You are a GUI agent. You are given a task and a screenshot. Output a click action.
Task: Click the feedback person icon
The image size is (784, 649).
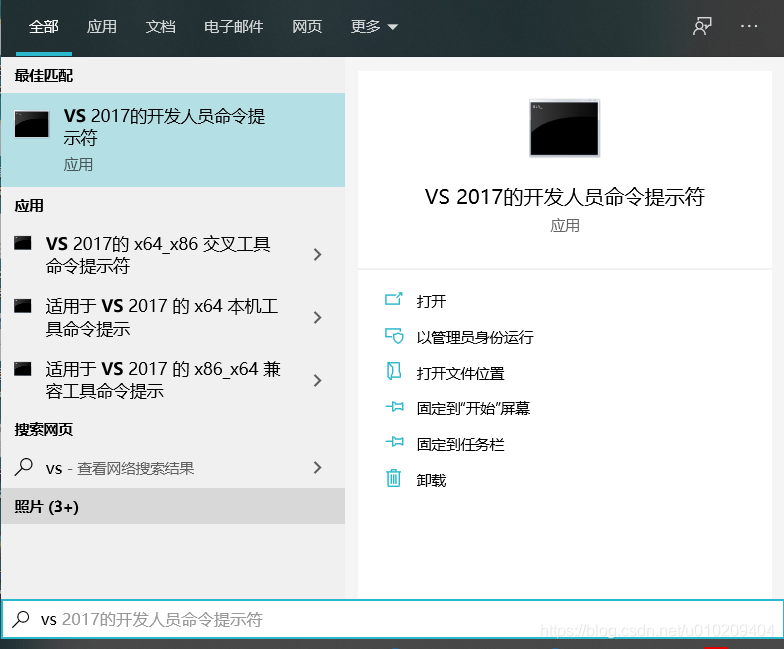tap(702, 26)
